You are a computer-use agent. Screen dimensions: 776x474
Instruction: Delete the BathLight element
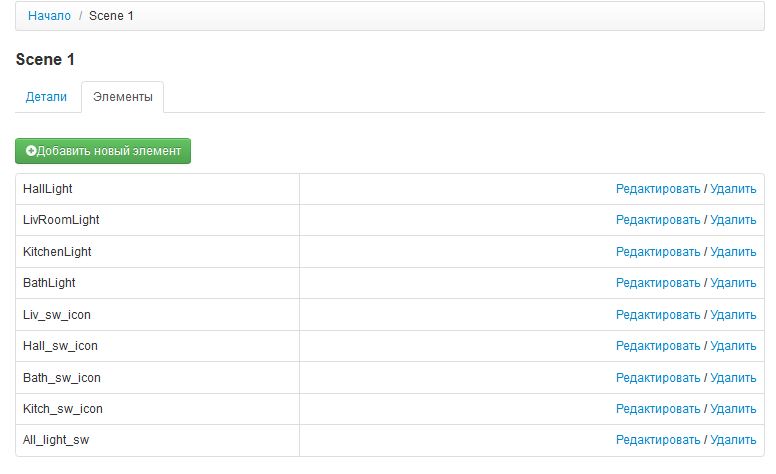[x=733, y=283]
